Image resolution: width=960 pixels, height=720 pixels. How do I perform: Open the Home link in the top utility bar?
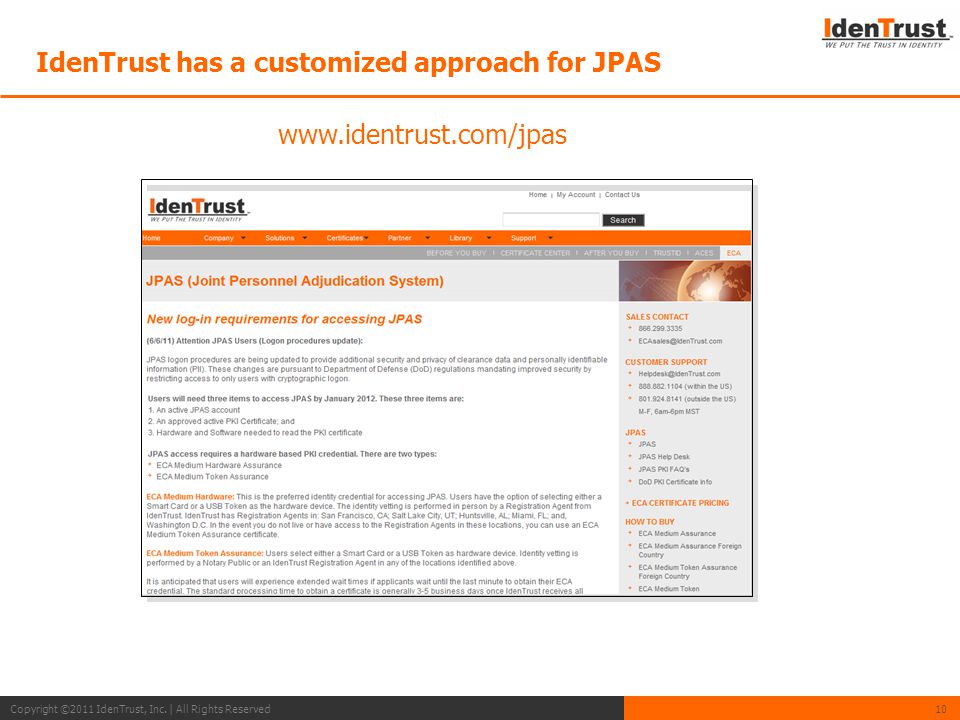point(538,195)
